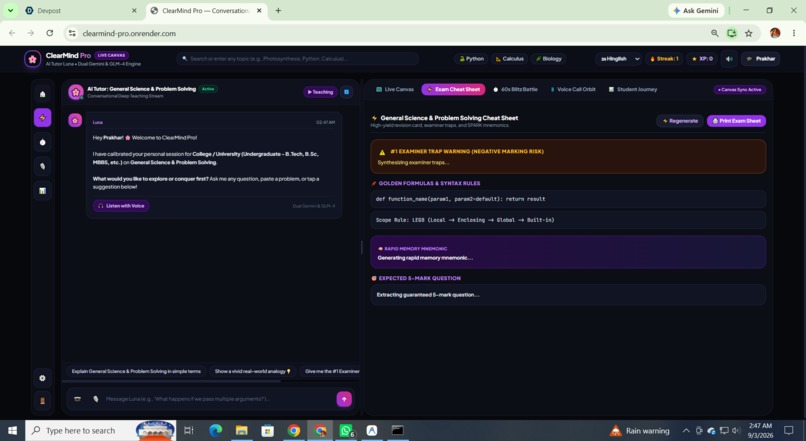
Task: Open the stopwatch icon in the left sidebar
Action: coord(43,142)
